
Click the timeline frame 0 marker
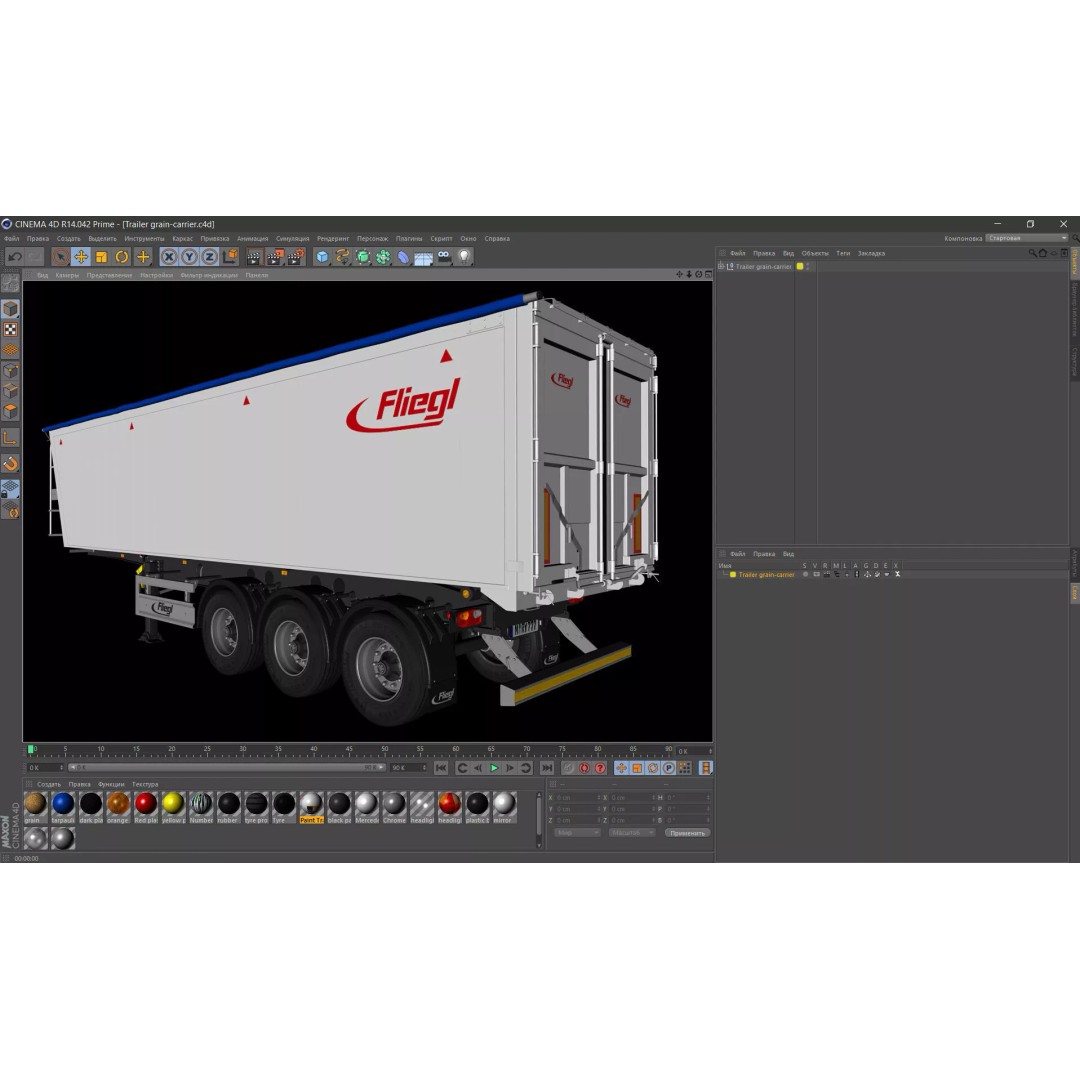pyautogui.click(x=31, y=749)
